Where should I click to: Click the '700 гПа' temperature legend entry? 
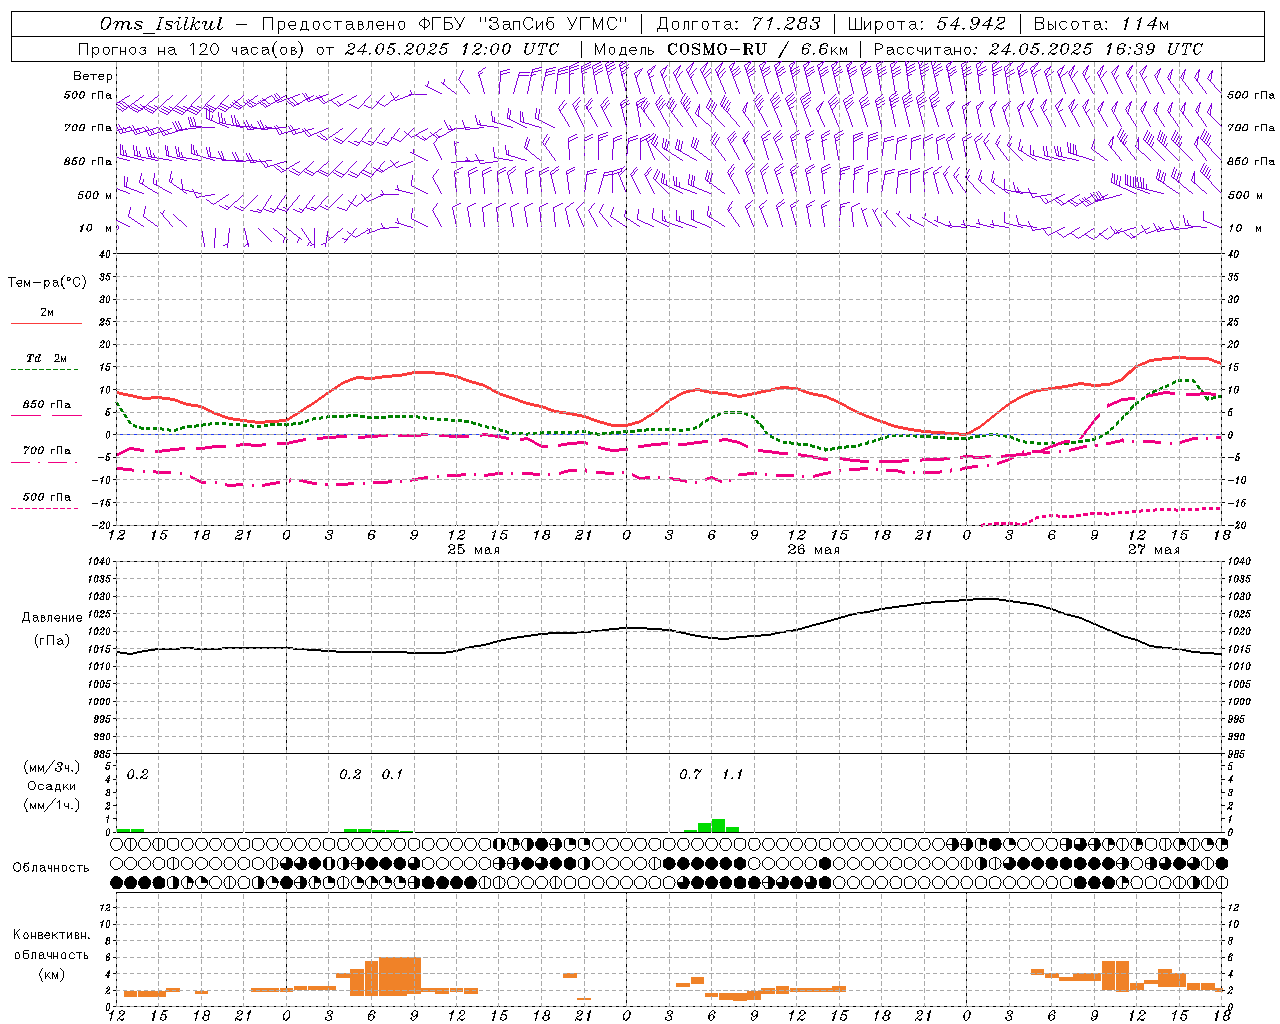[46, 450]
